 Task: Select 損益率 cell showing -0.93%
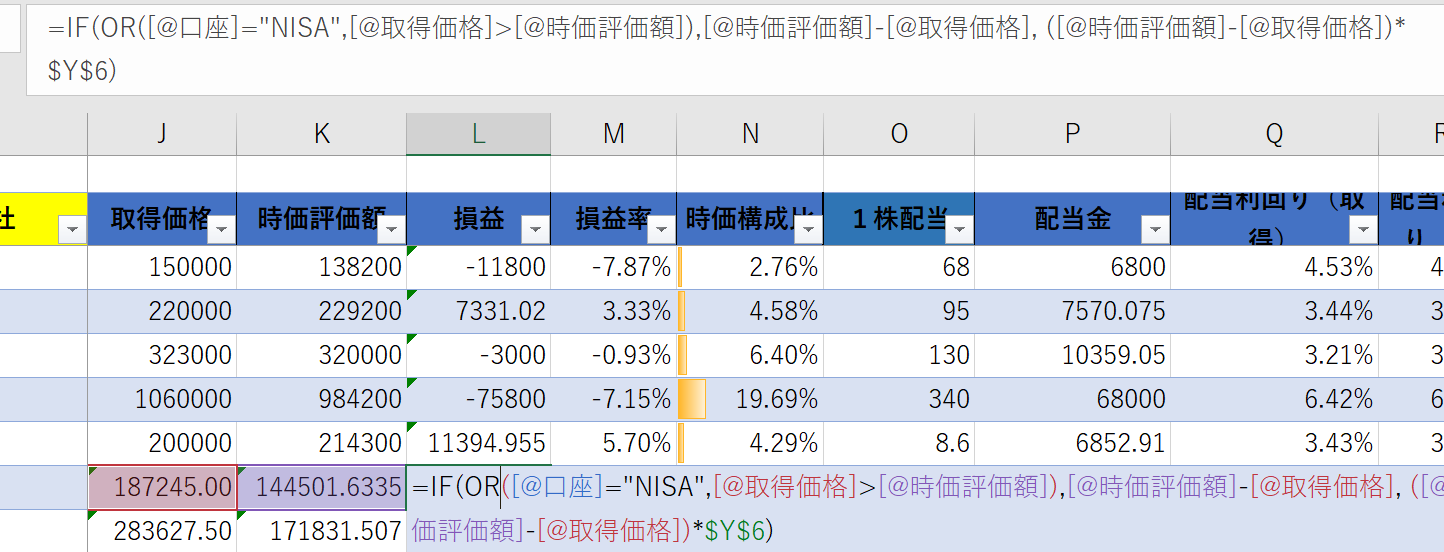[613, 355]
